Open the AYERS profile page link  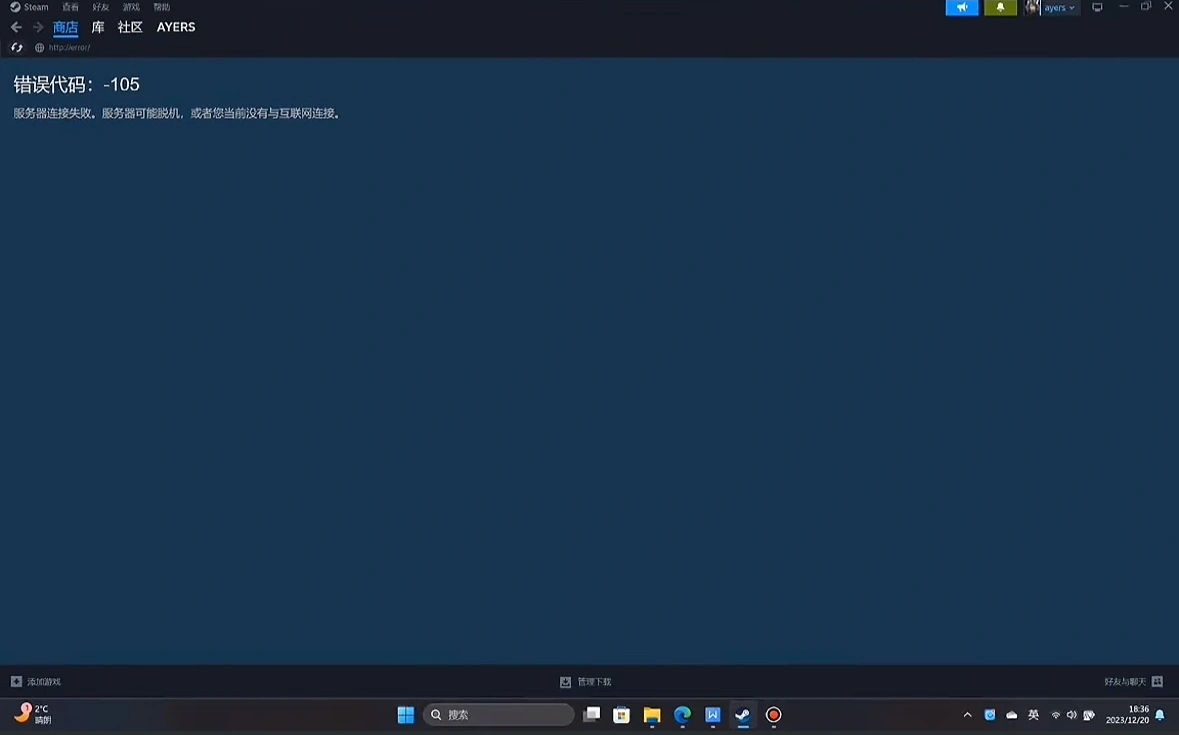[x=175, y=27]
